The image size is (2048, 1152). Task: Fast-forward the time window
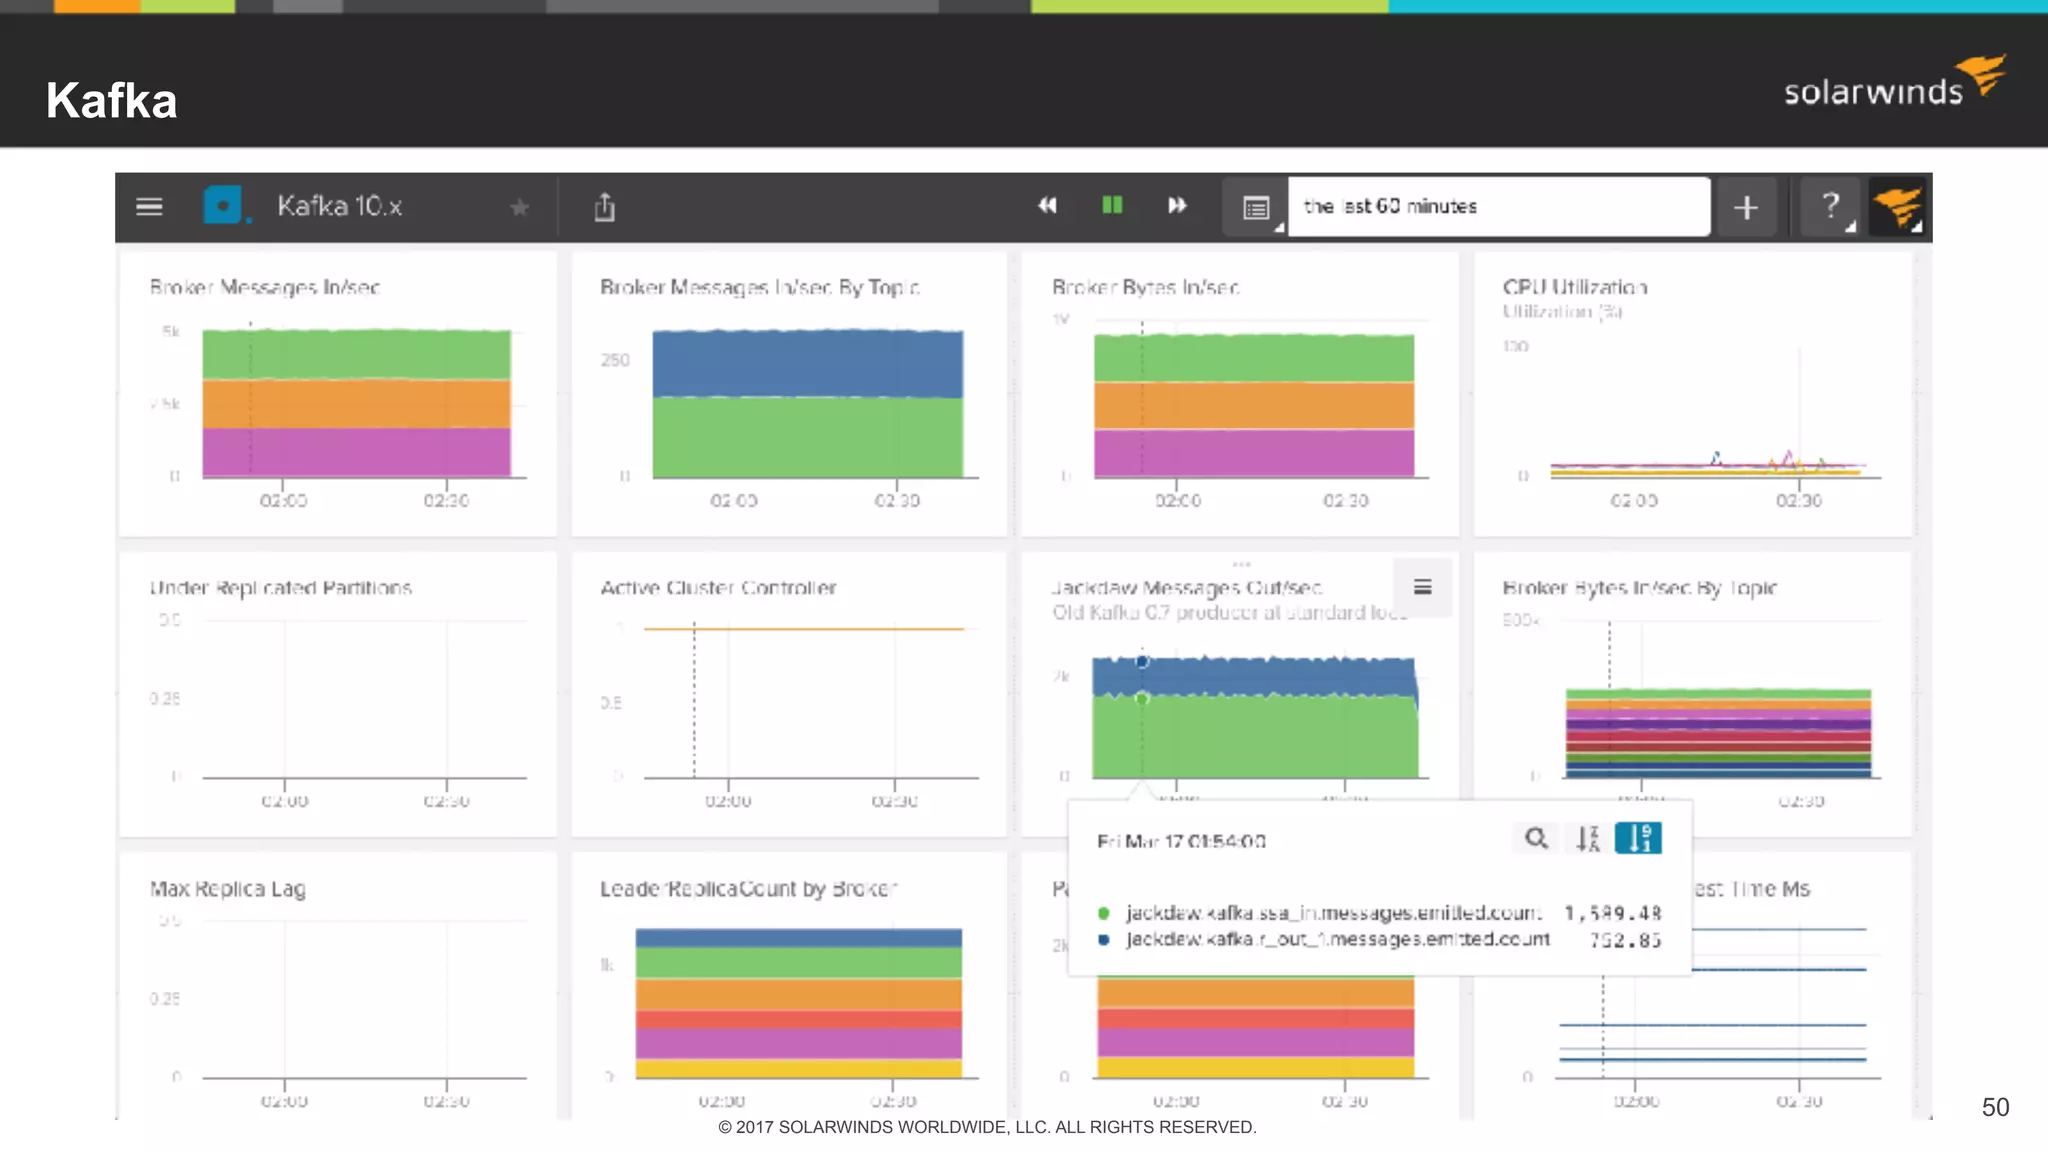click(1177, 205)
